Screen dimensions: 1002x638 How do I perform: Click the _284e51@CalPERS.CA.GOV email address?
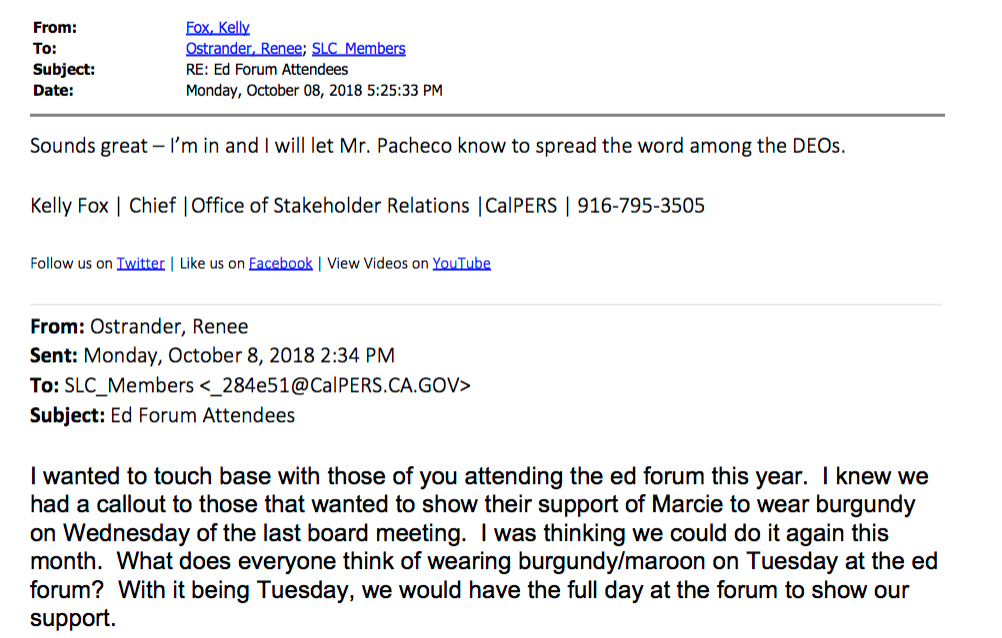(335, 385)
